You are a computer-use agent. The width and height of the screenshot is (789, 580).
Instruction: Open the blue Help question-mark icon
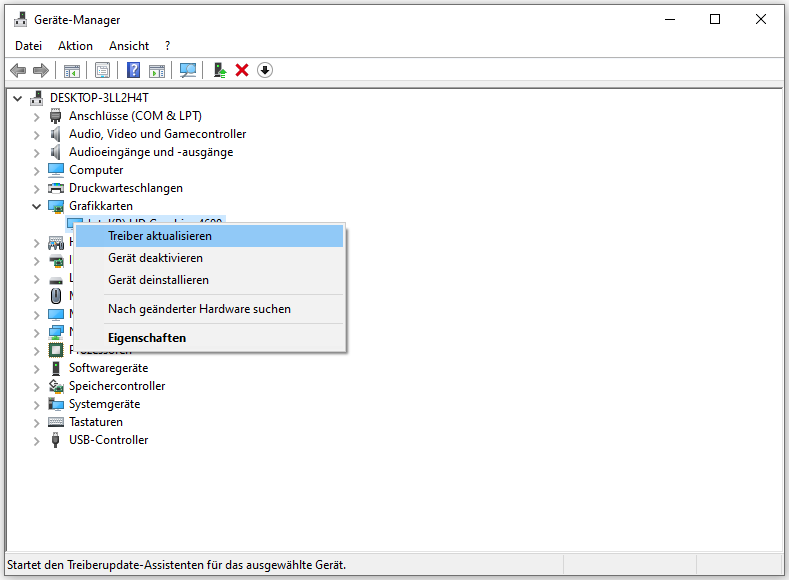[133, 70]
